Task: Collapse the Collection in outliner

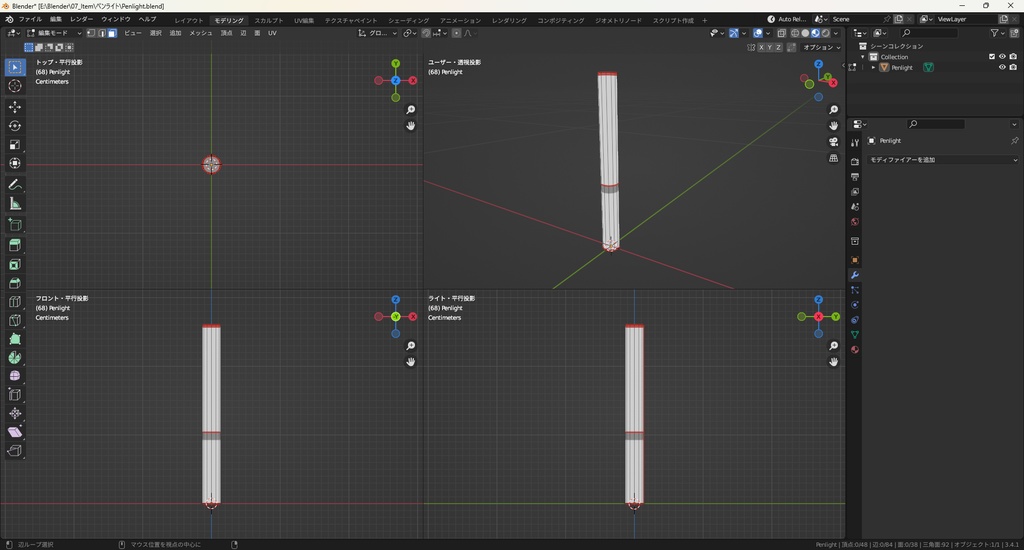Action: coord(863,57)
